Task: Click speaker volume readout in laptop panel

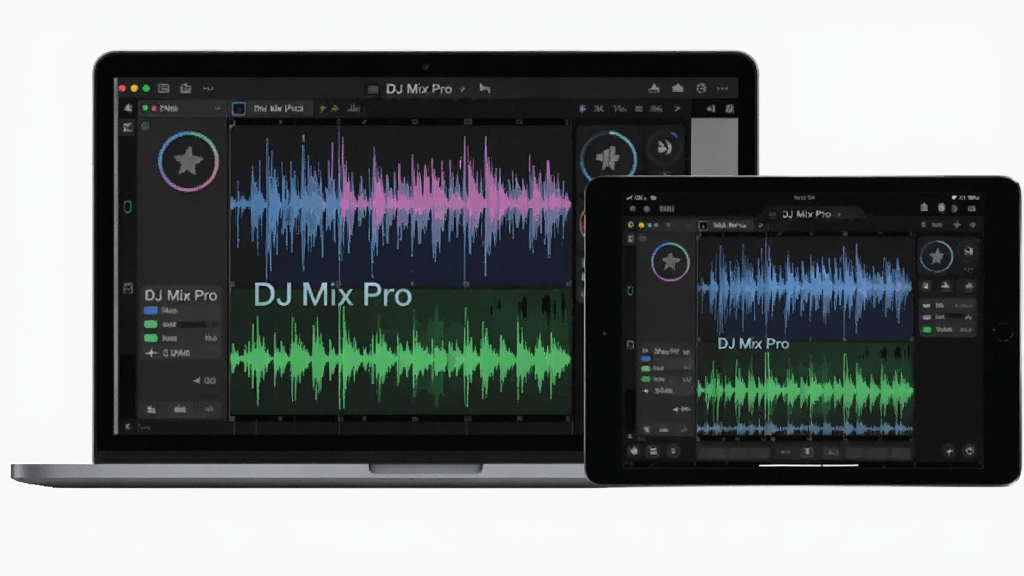Action: point(204,380)
